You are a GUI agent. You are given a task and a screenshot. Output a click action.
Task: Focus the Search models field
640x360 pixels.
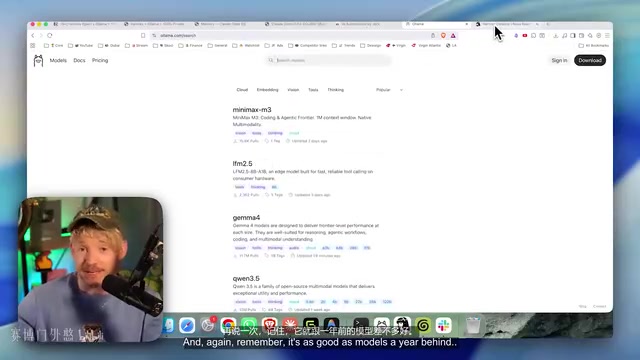(329, 60)
